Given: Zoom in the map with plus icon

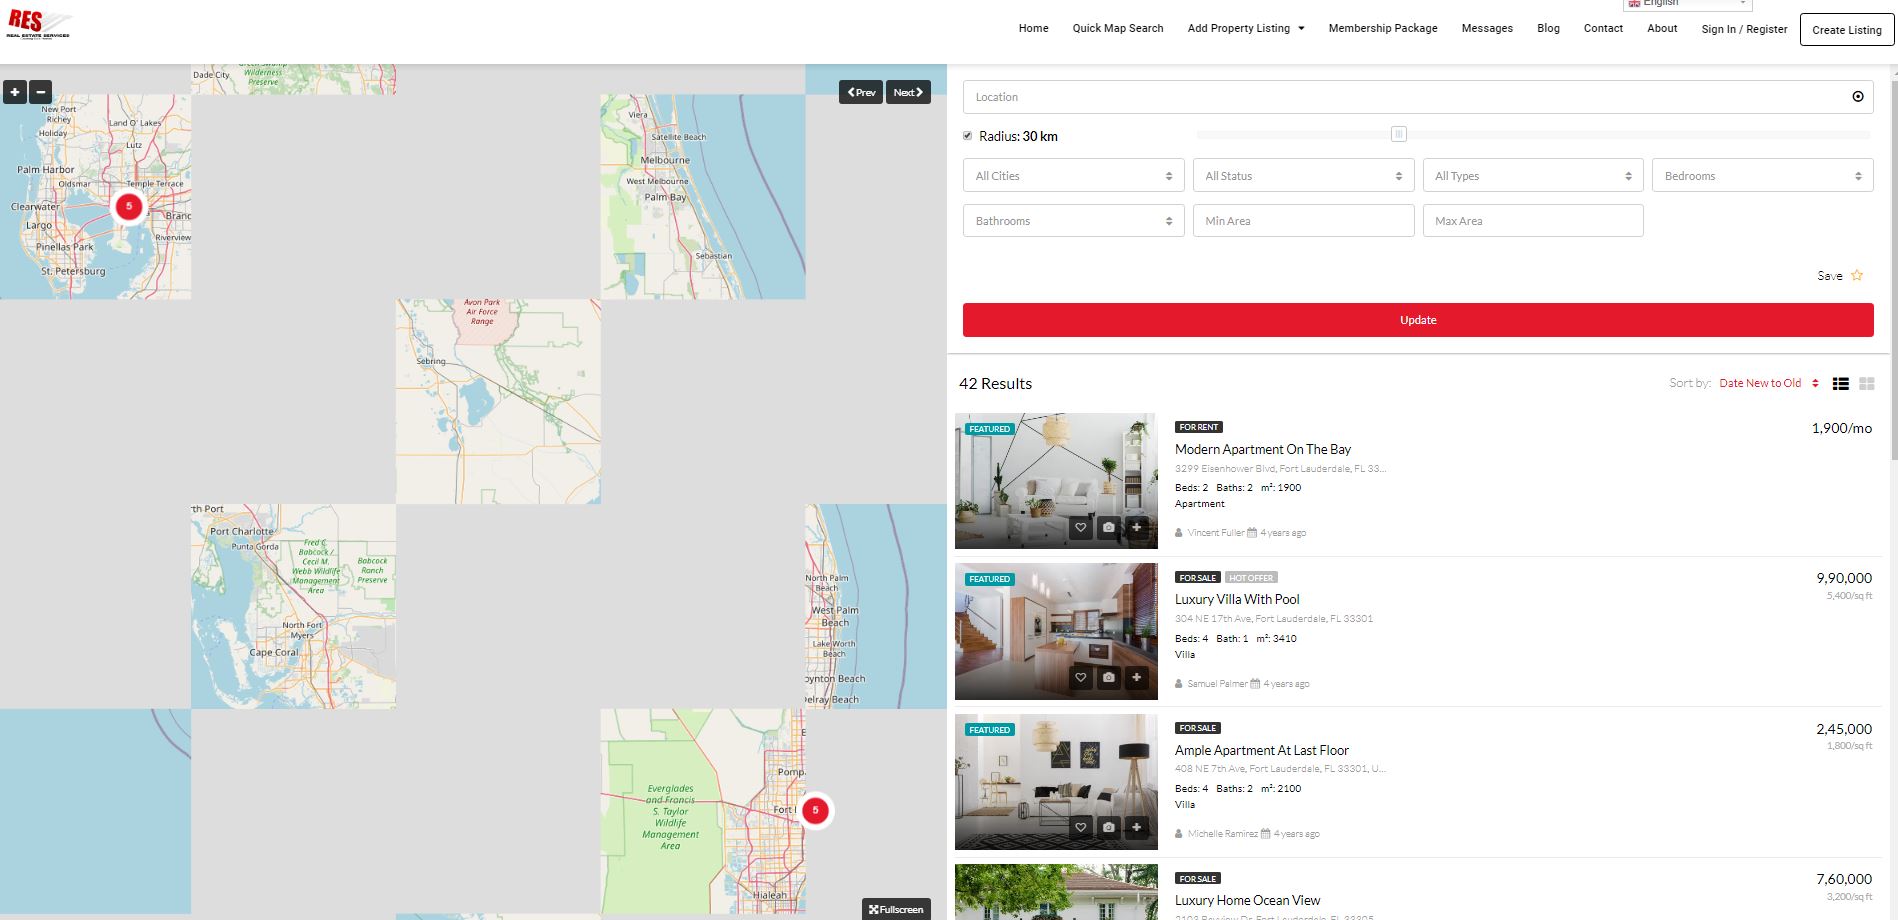Looking at the screenshot, I should coord(15,92).
